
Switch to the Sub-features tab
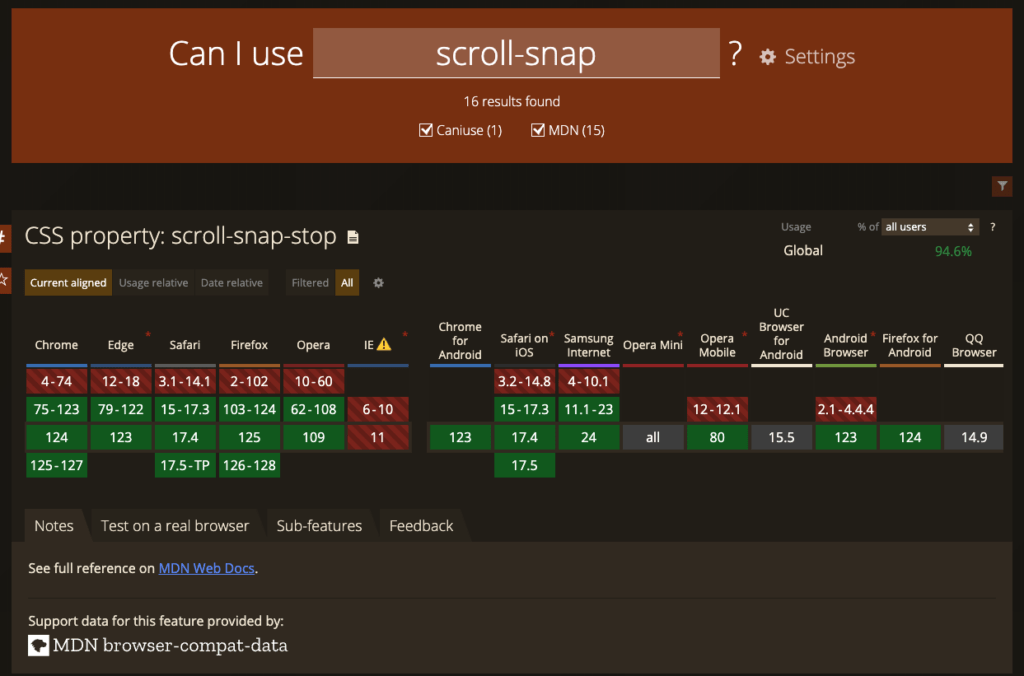coord(319,525)
